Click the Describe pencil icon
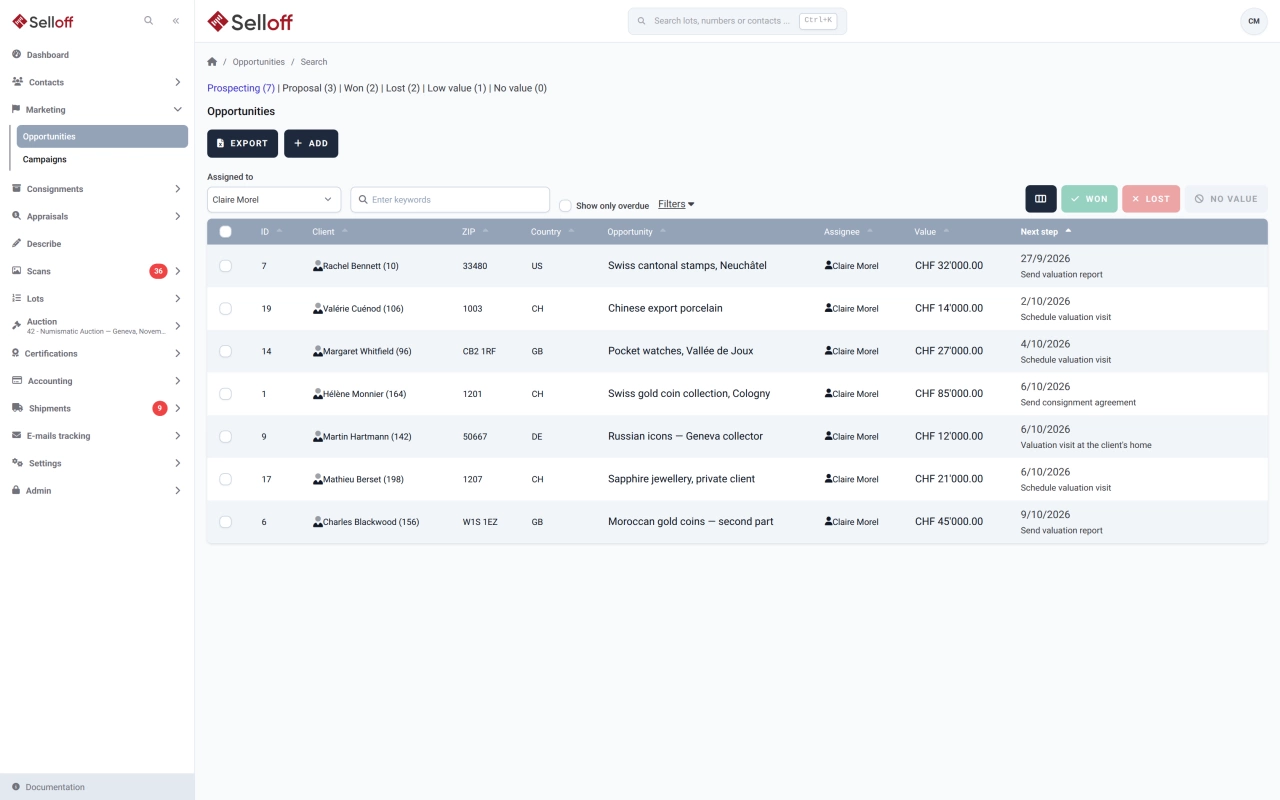 pyautogui.click(x=17, y=243)
